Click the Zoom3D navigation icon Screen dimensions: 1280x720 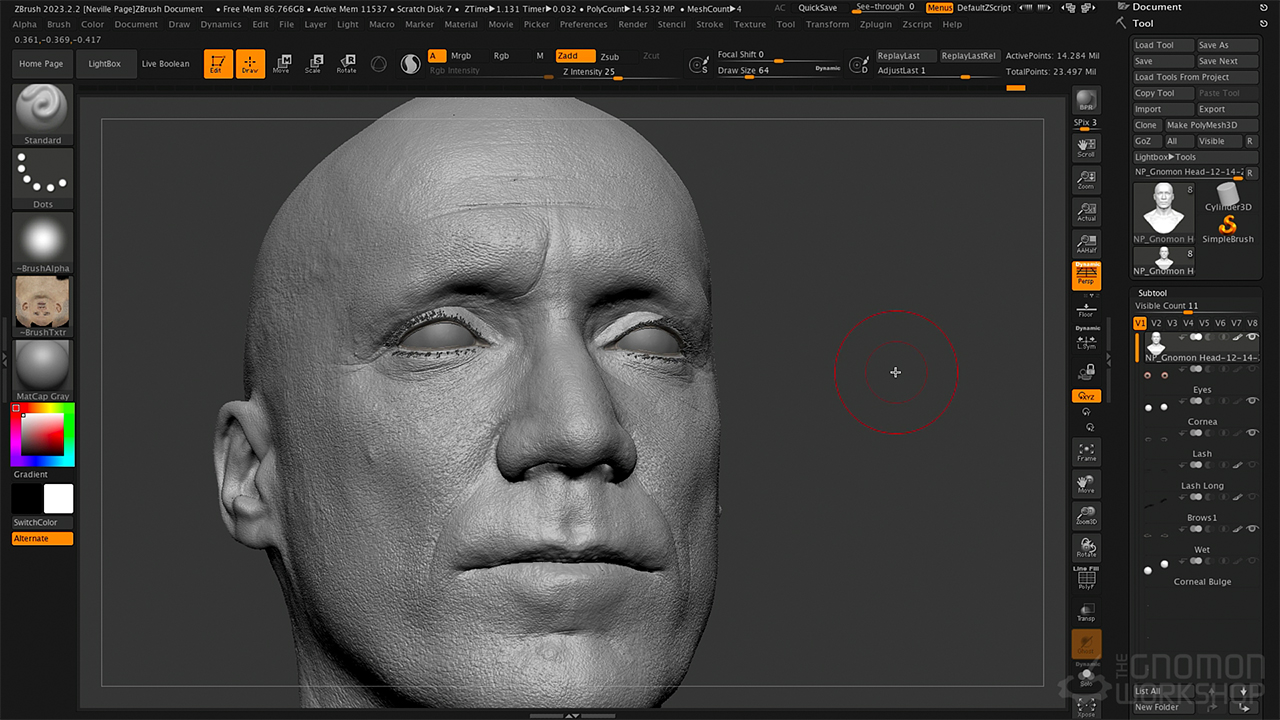point(1086,515)
